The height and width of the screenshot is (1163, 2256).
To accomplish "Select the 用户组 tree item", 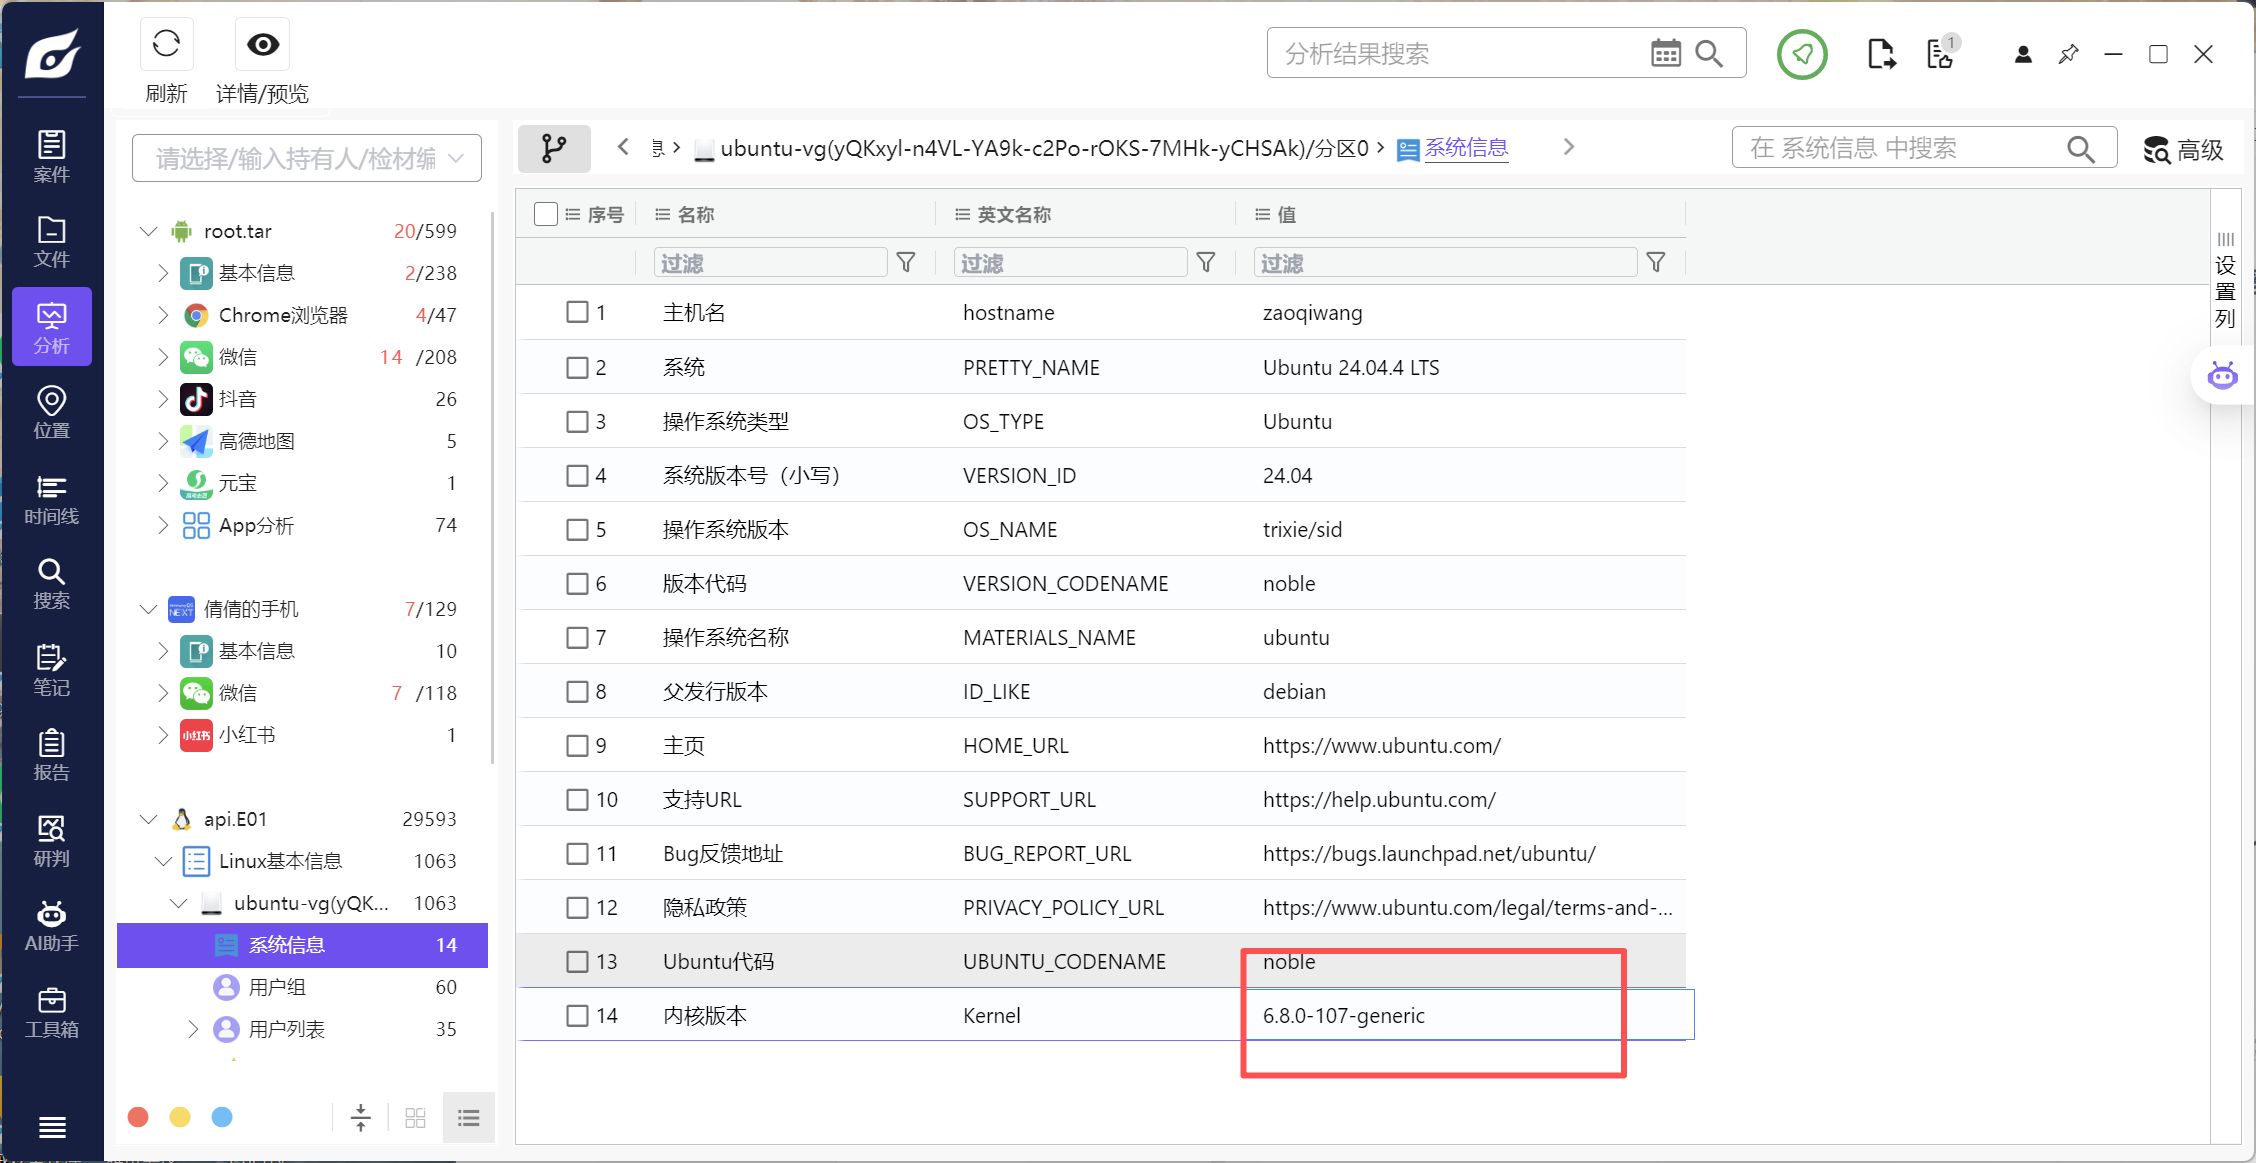I will coord(277,987).
